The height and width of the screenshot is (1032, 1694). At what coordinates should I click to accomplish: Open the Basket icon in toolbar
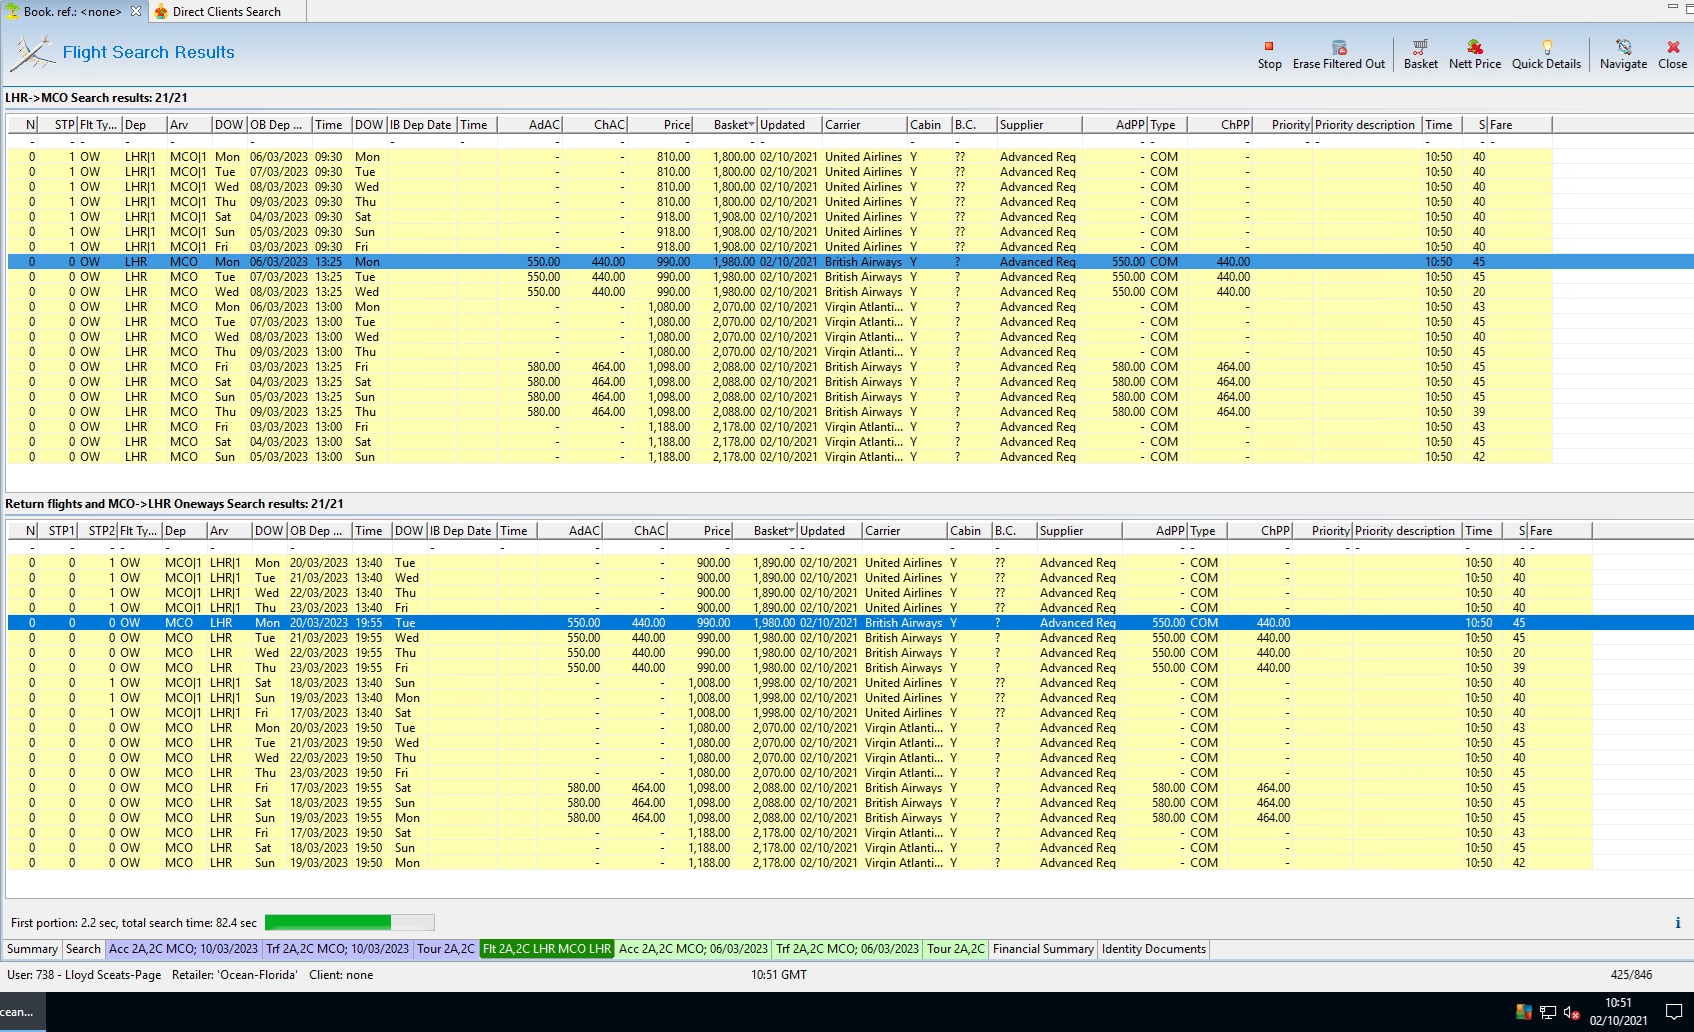pos(1420,47)
